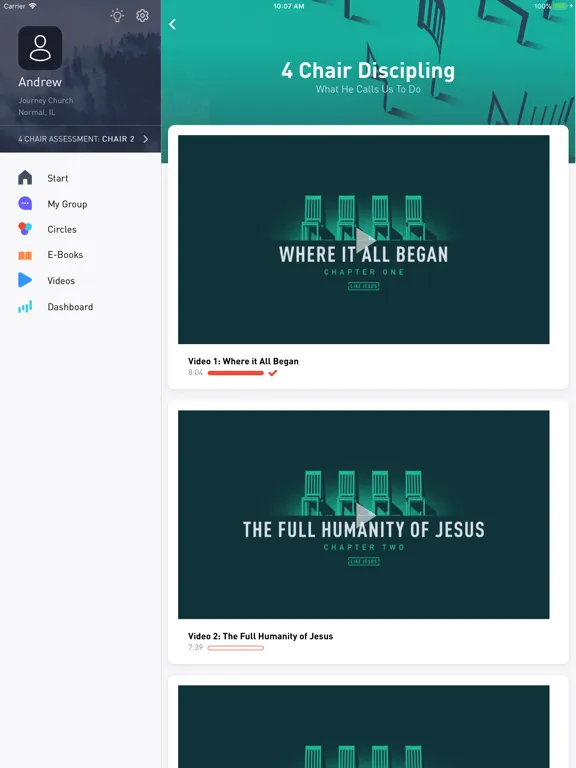The height and width of the screenshot is (768, 576).
Task: Click the 8:04 duration label
Action: point(195,373)
